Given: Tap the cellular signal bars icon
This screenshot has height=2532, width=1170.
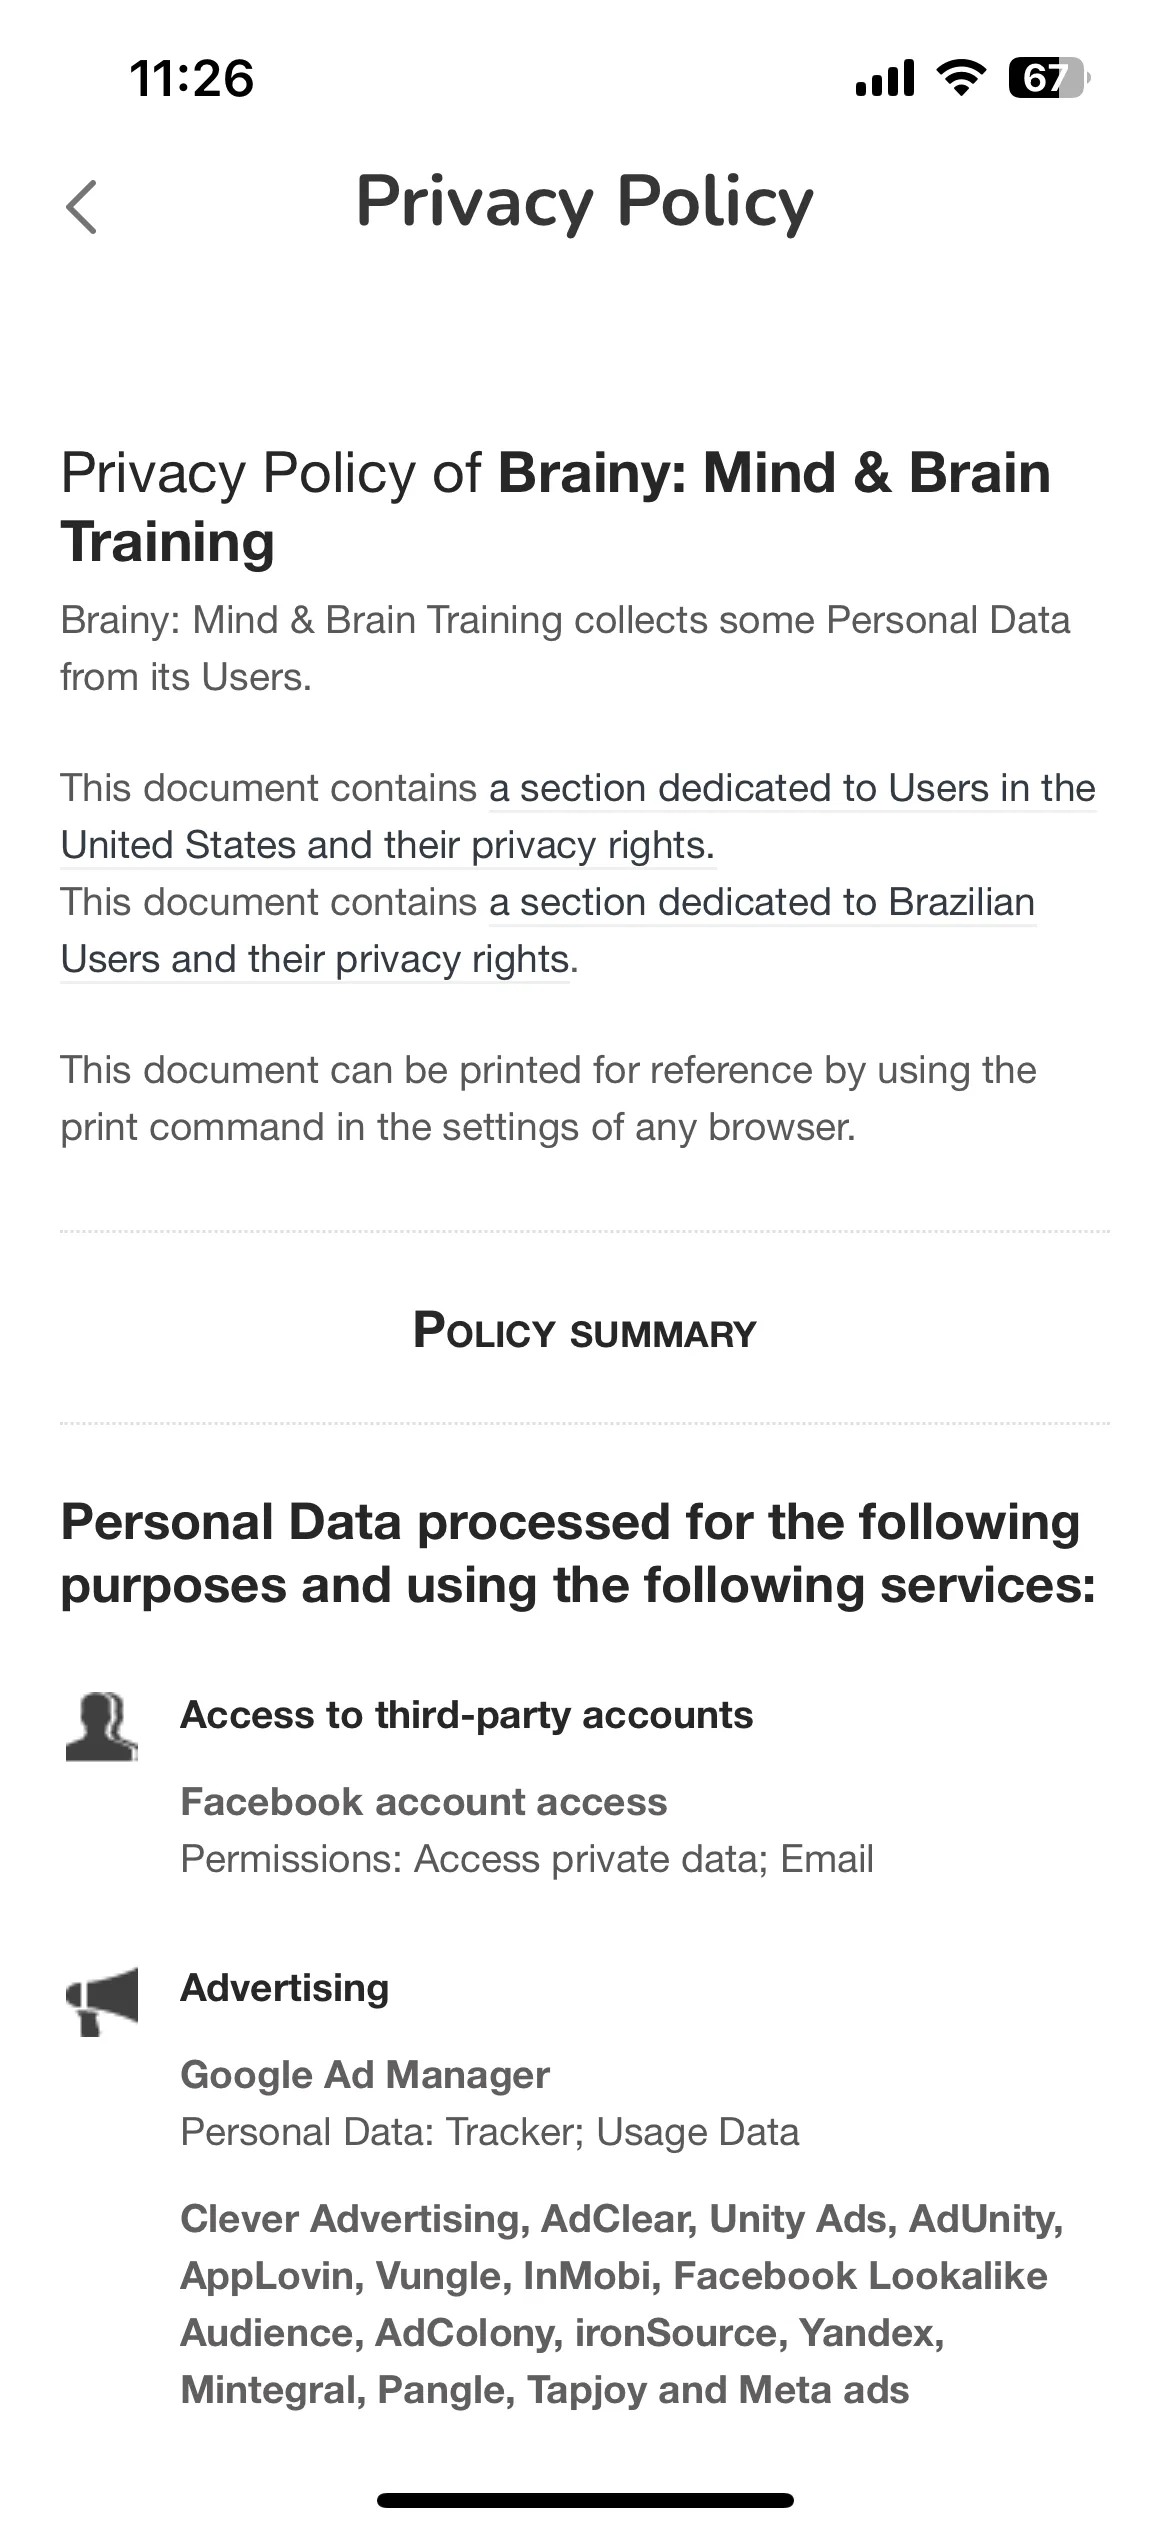Looking at the screenshot, I should (885, 77).
